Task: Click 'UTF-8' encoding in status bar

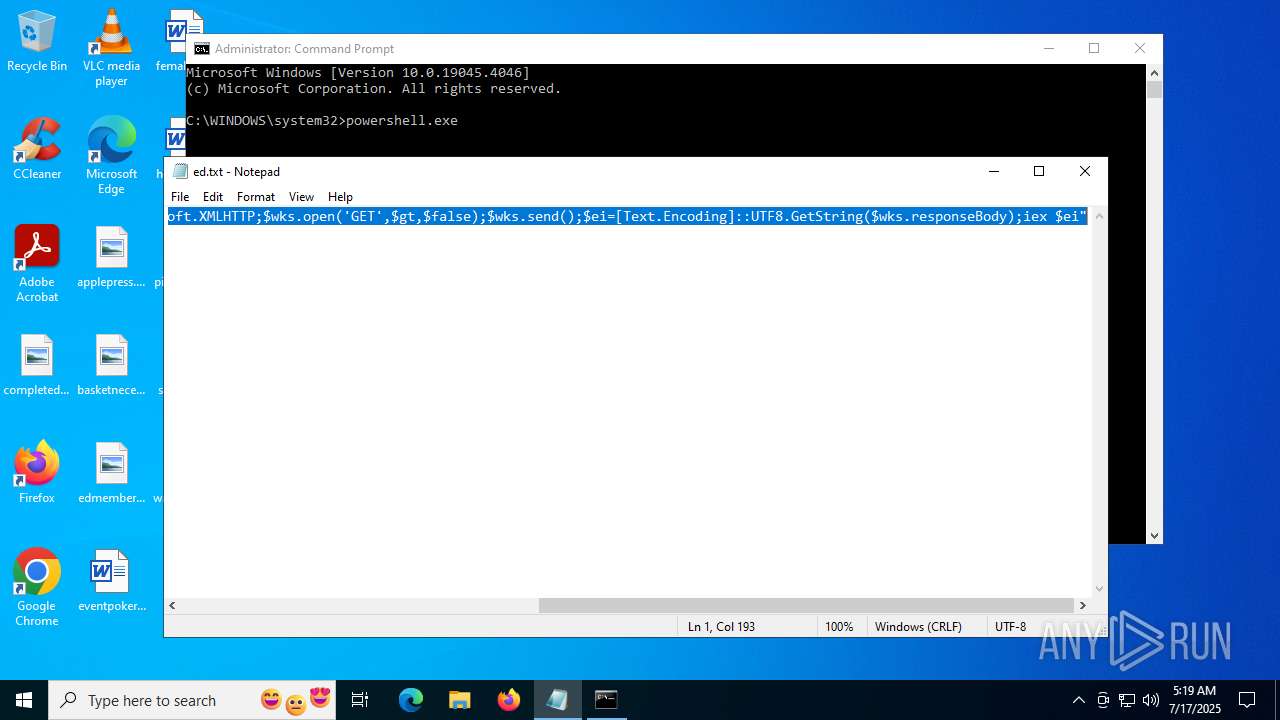Action: [1010, 626]
